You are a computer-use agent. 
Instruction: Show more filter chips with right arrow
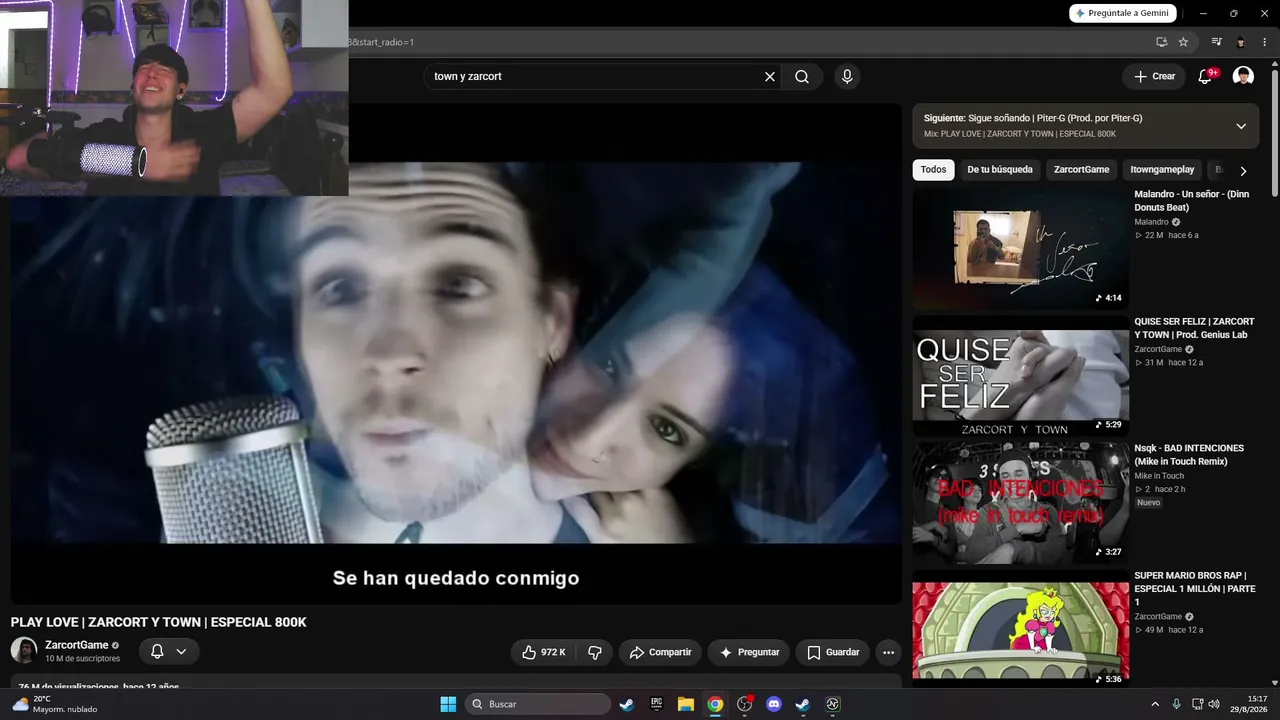pos(1243,171)
